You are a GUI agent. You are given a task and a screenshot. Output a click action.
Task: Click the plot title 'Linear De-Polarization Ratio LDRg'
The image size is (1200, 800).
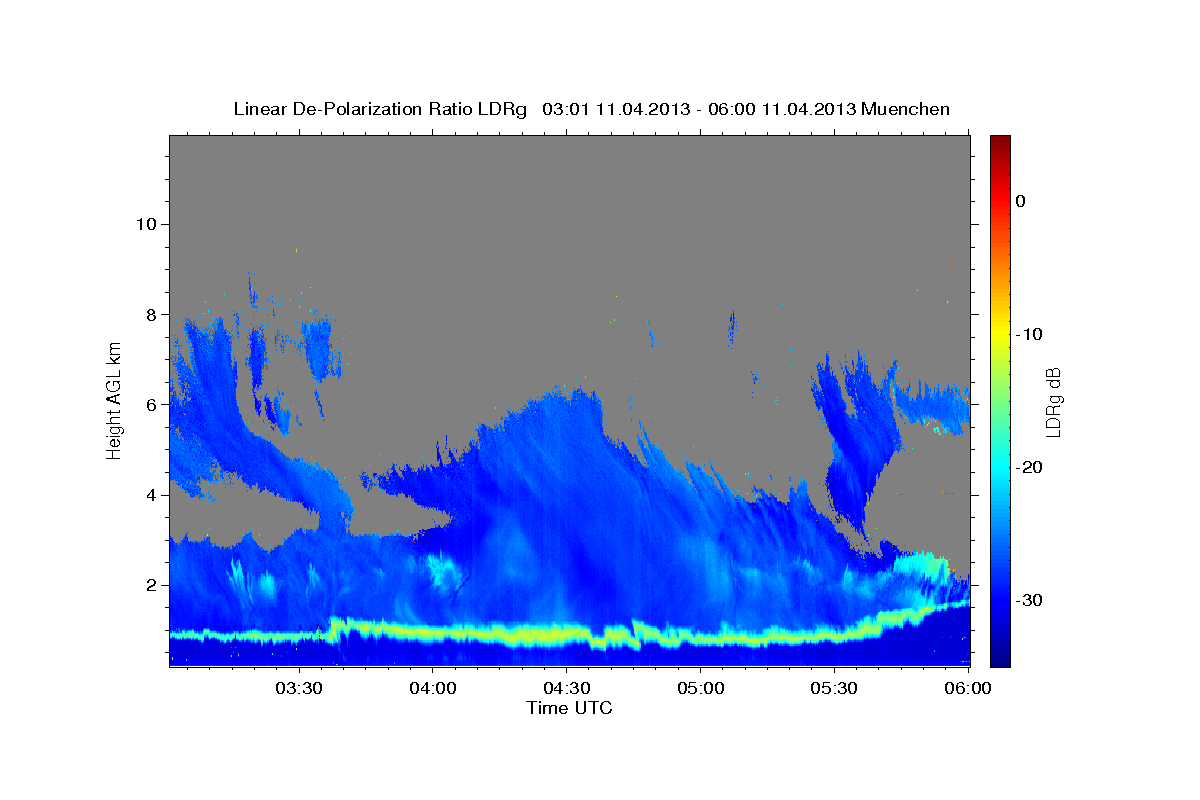click(x=380, y=109)
